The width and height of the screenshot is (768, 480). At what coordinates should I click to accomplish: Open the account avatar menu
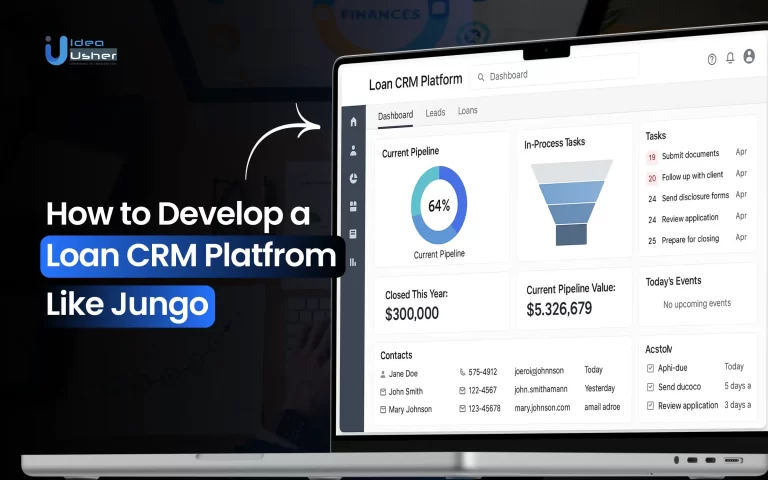click(749, 57)
